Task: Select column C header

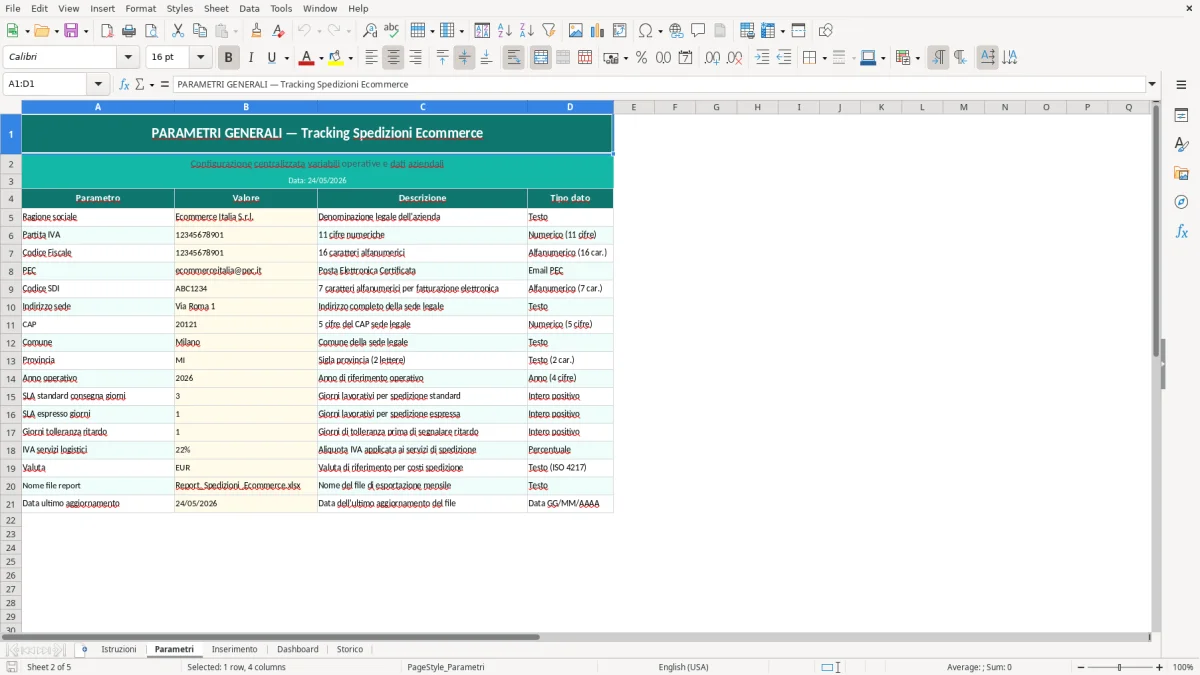Action: pos(422,107)
